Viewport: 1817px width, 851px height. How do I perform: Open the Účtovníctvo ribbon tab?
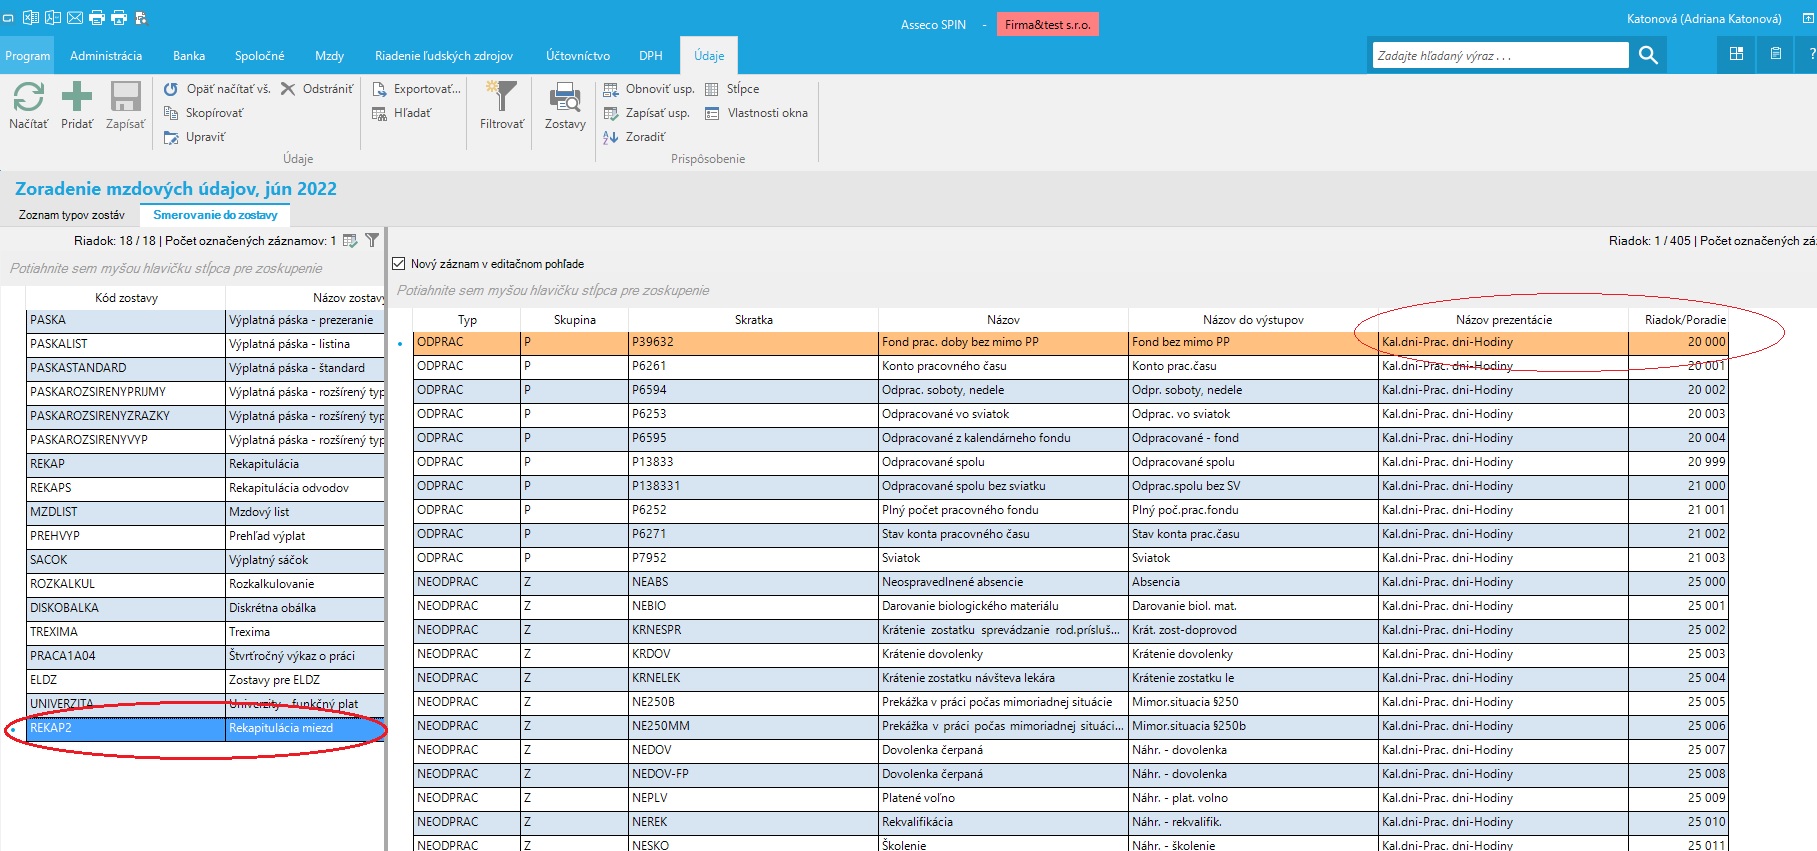(578, 56)
